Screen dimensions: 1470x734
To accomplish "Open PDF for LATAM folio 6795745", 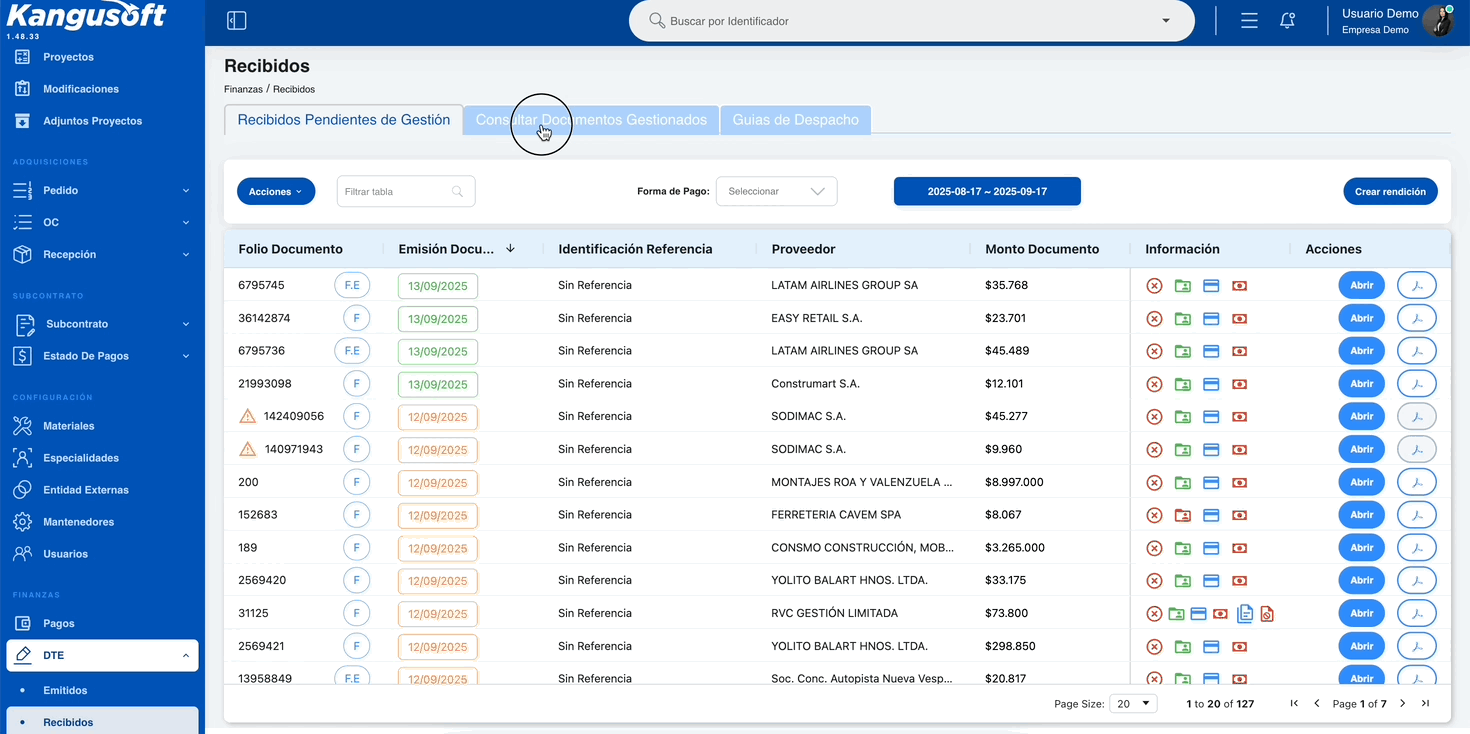I will click(x=1416, y=285).
